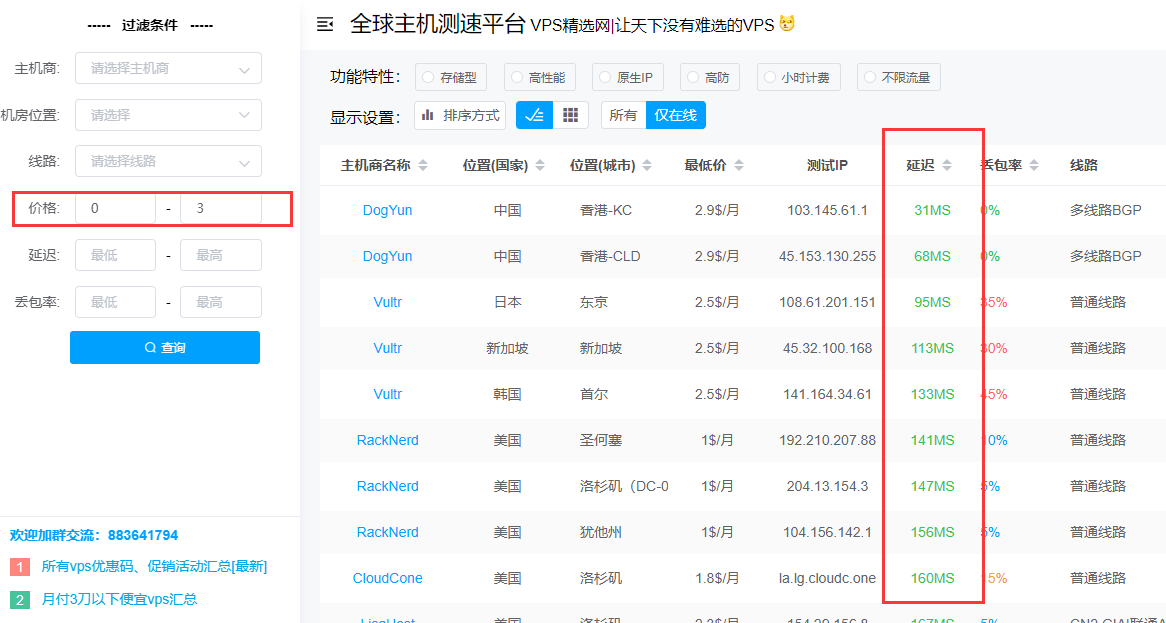Viewport: 1166px width, 623px height.
Task: Focus 延迟 最低 input field
Action: [x=116, y=255]
